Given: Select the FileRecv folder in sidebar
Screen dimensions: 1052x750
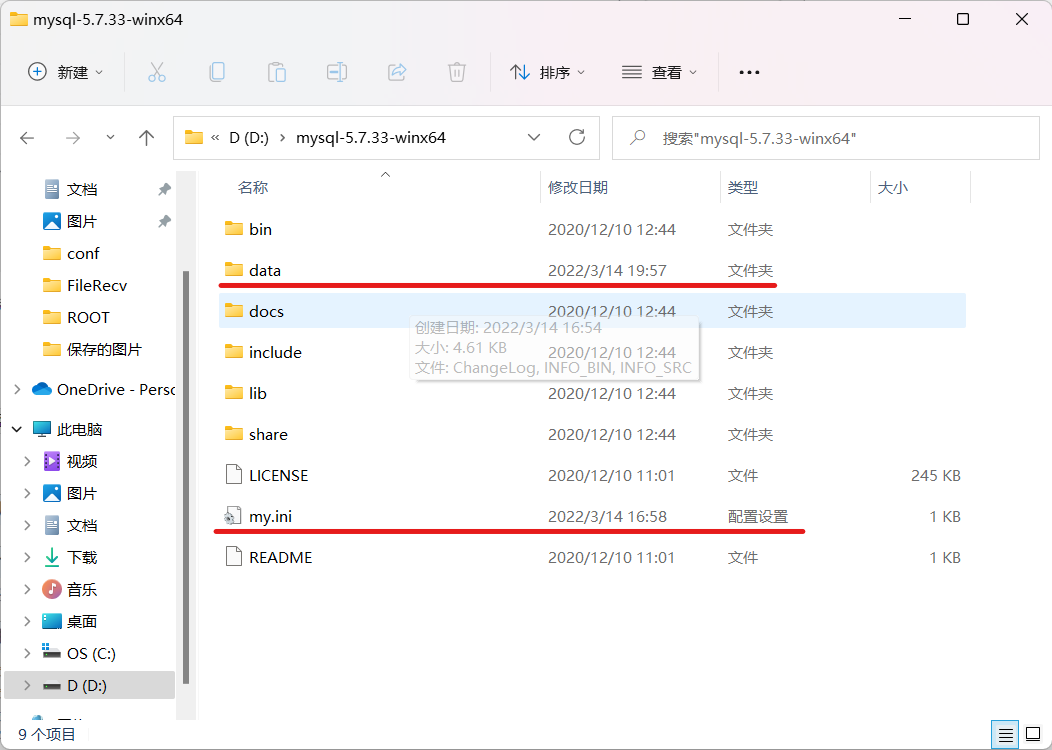Looking at the screenshot, I should coord(85,286).
